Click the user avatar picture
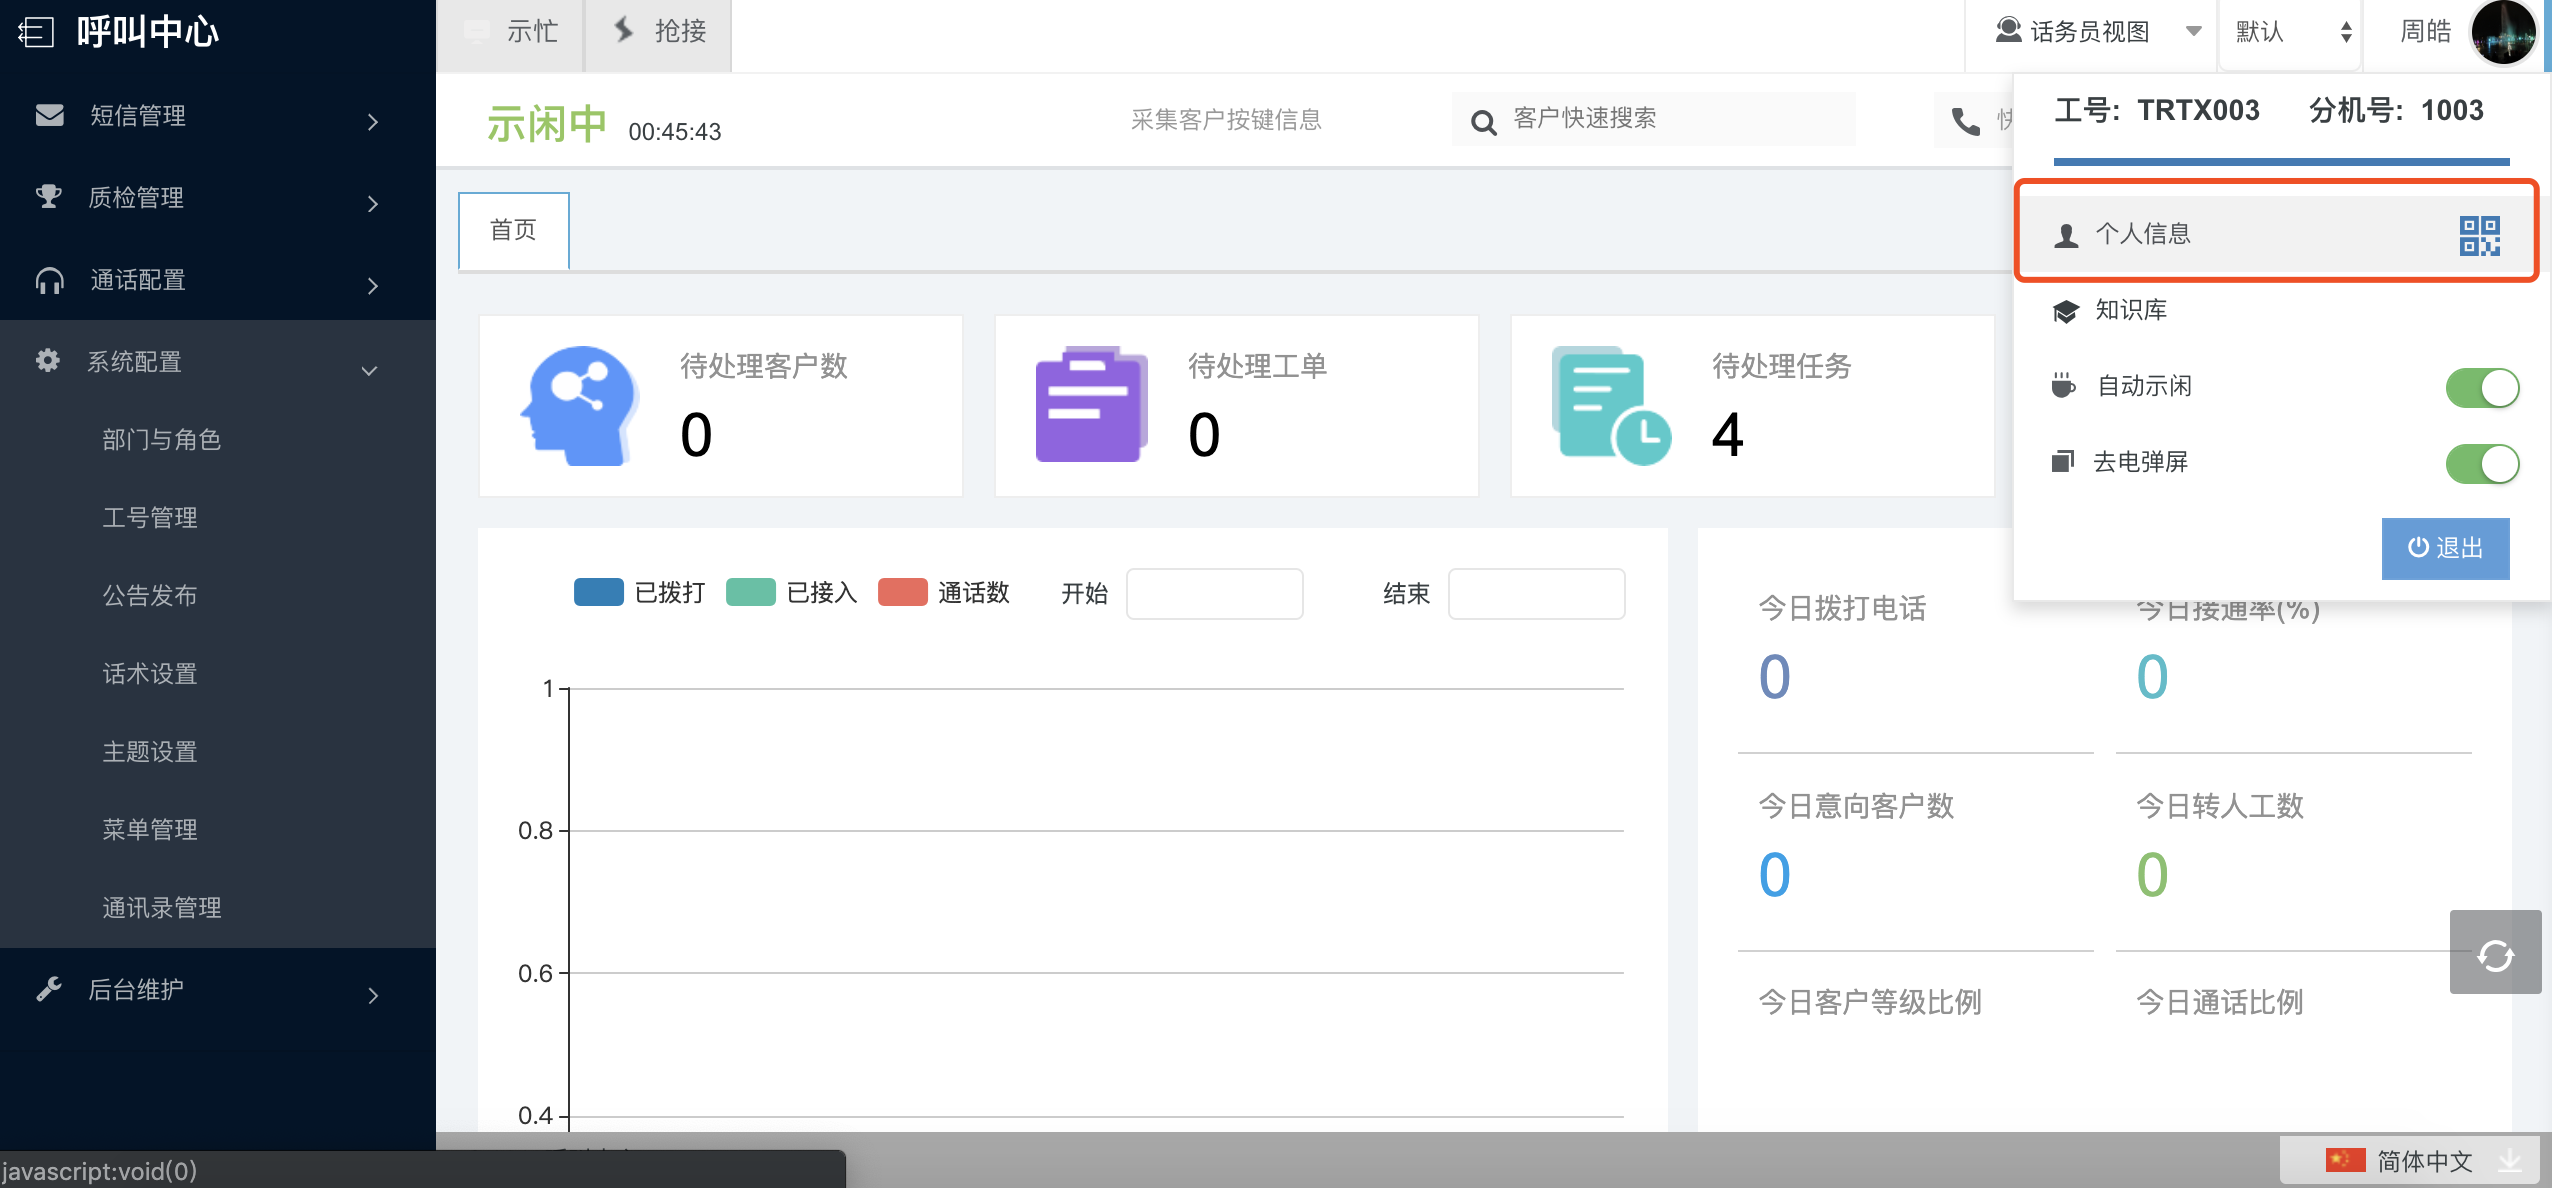The height and width of the screenshot is (1188, 2552). point(2502,32)
